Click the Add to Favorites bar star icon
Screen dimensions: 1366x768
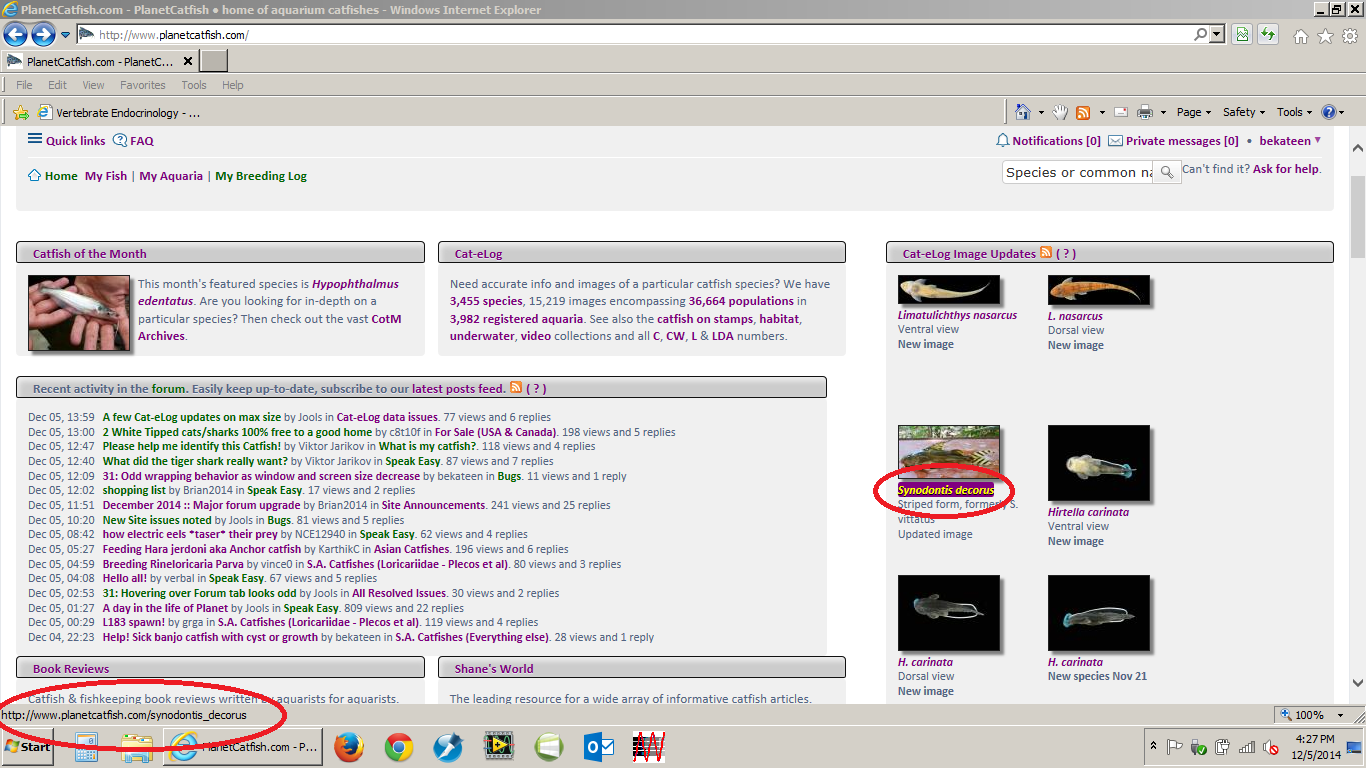click(x=20, y=113)
